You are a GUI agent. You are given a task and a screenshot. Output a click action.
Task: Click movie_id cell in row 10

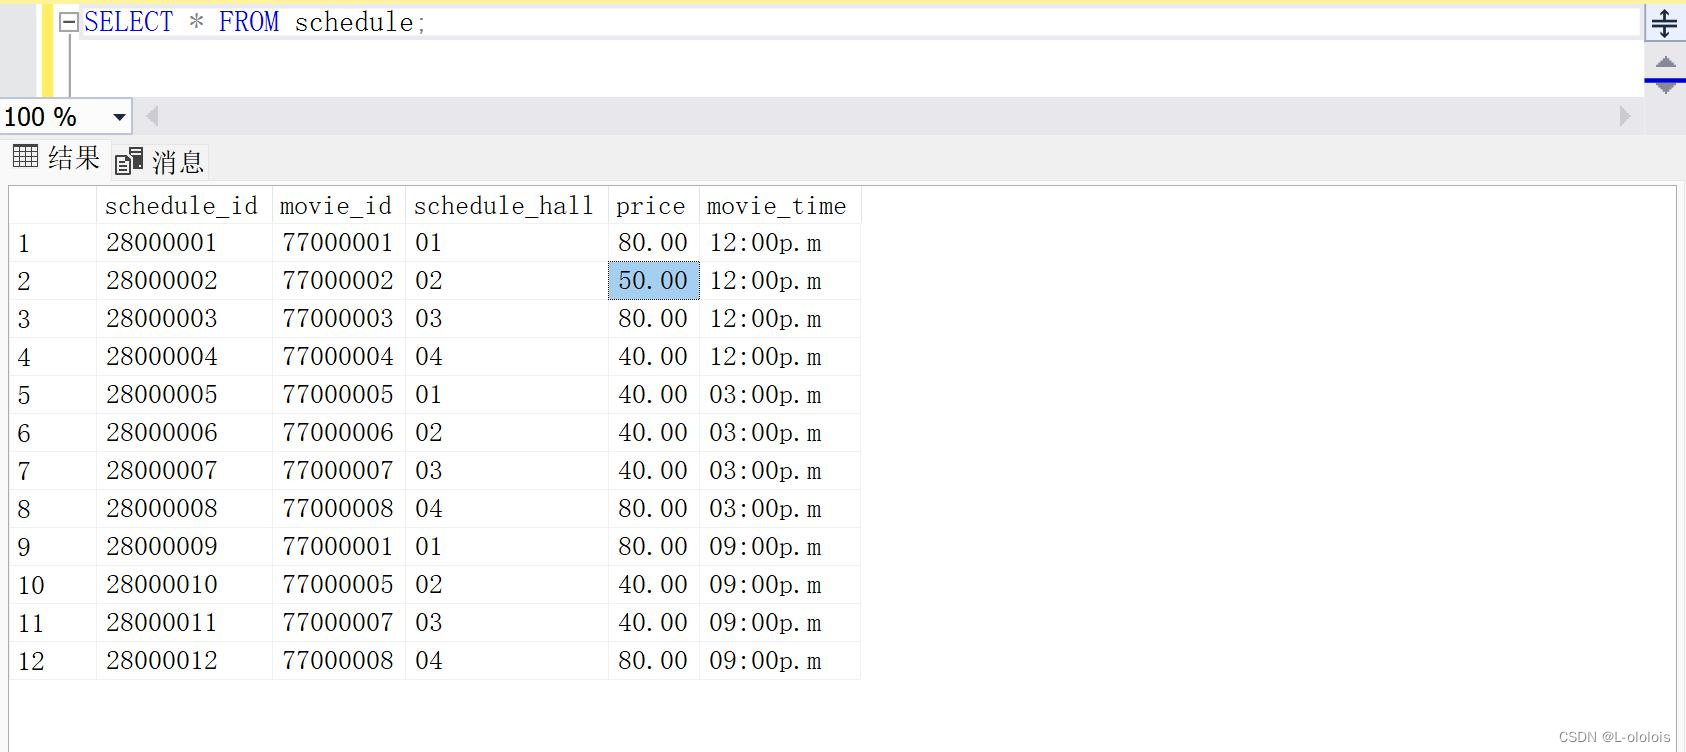338,585
